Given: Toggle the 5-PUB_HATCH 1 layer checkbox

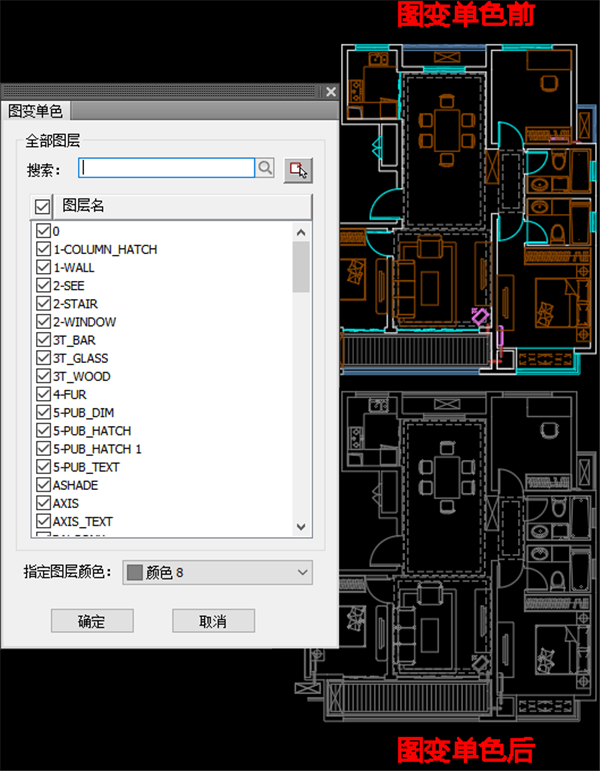Looking at the screenshot, I should pyautogui.click(x=43, y=449).
